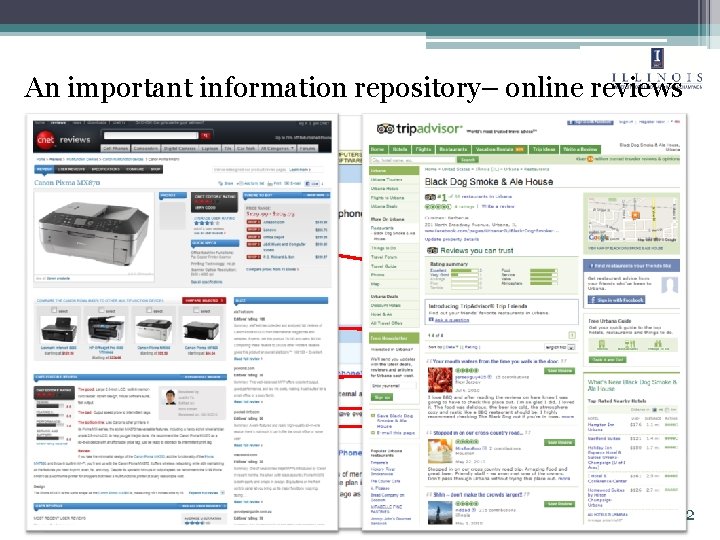The height and width of the screenshot is (540, 720).
Task: Click the CNET red logo
Action: [x=45, y=140]
